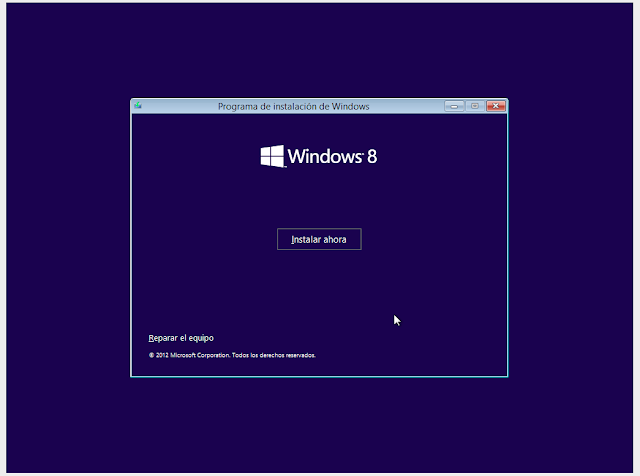This screenshot has height=476, width=640.
Task: Click the Windows 8 logo
Action: (x=319, y=156)
